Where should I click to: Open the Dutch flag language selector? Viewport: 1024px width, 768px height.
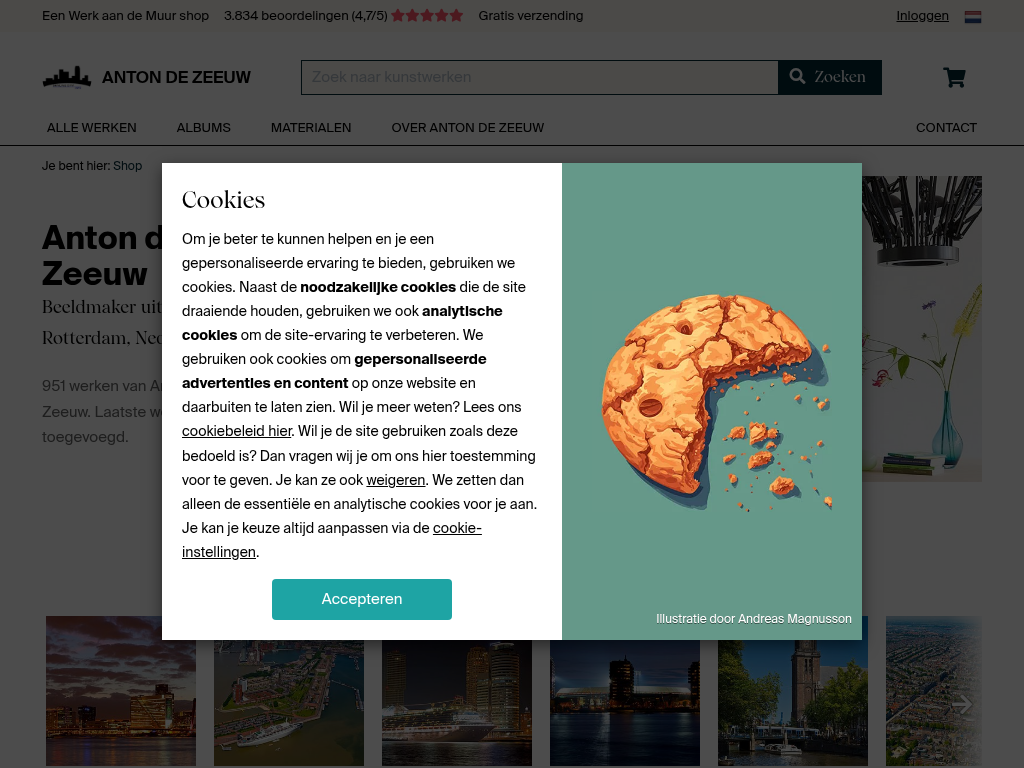[x=972, y=16]
